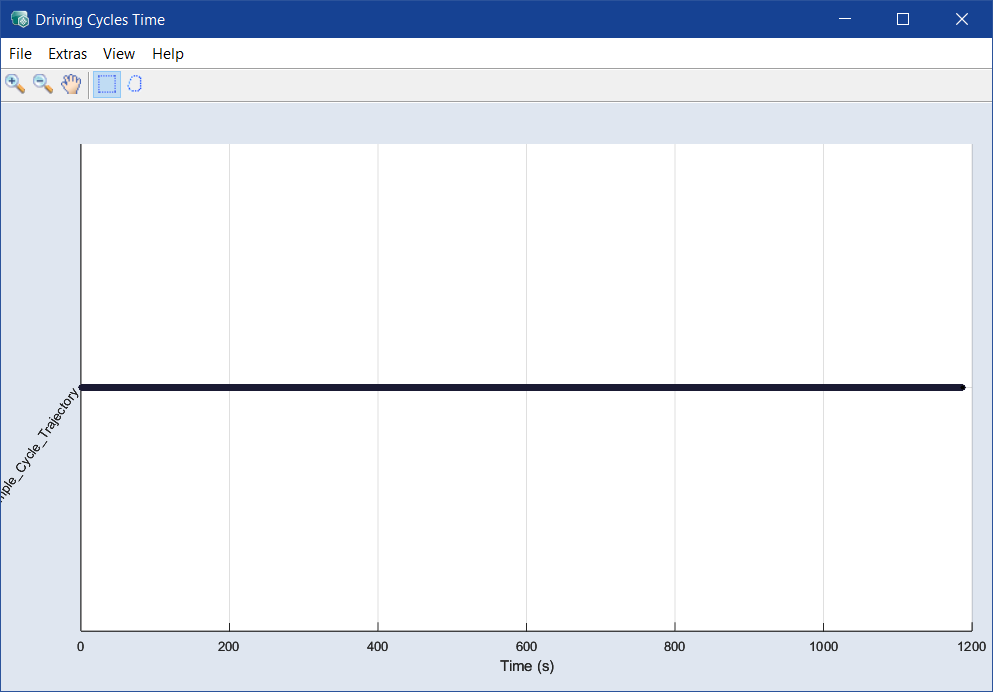Open the Extras menu
The height and width of the screenshot is (692, 993).
click(68, 54)
